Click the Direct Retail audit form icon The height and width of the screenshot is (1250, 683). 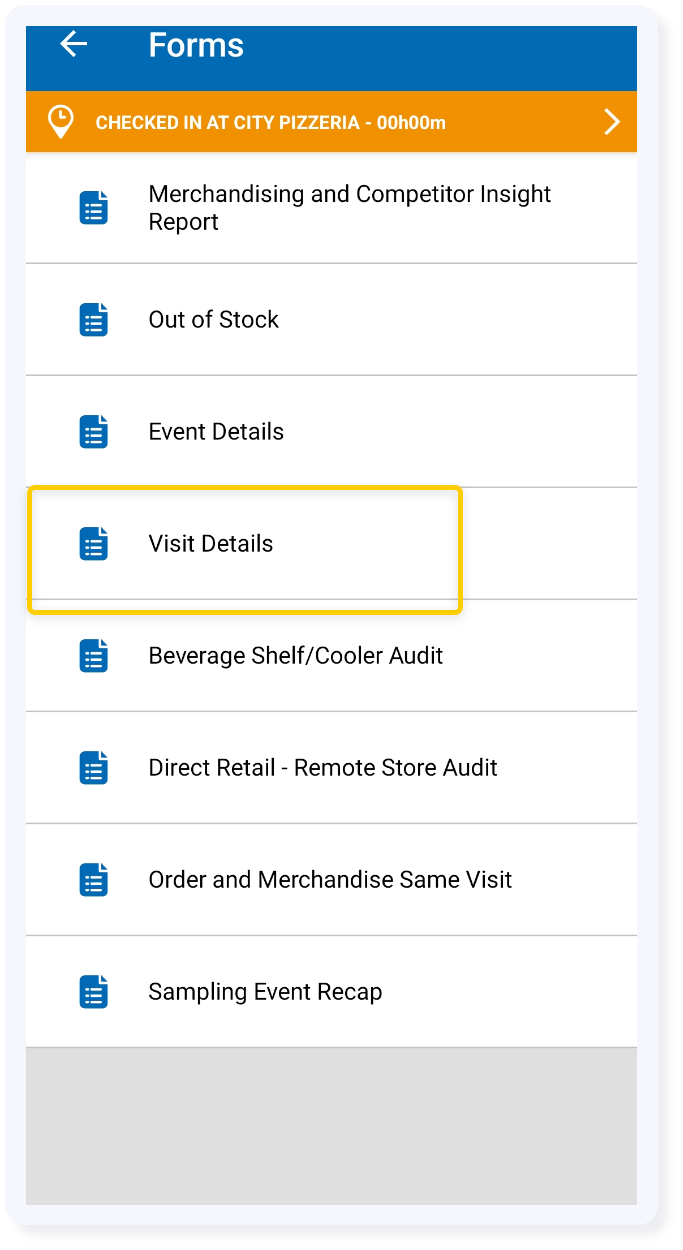[x=94, y=768]
